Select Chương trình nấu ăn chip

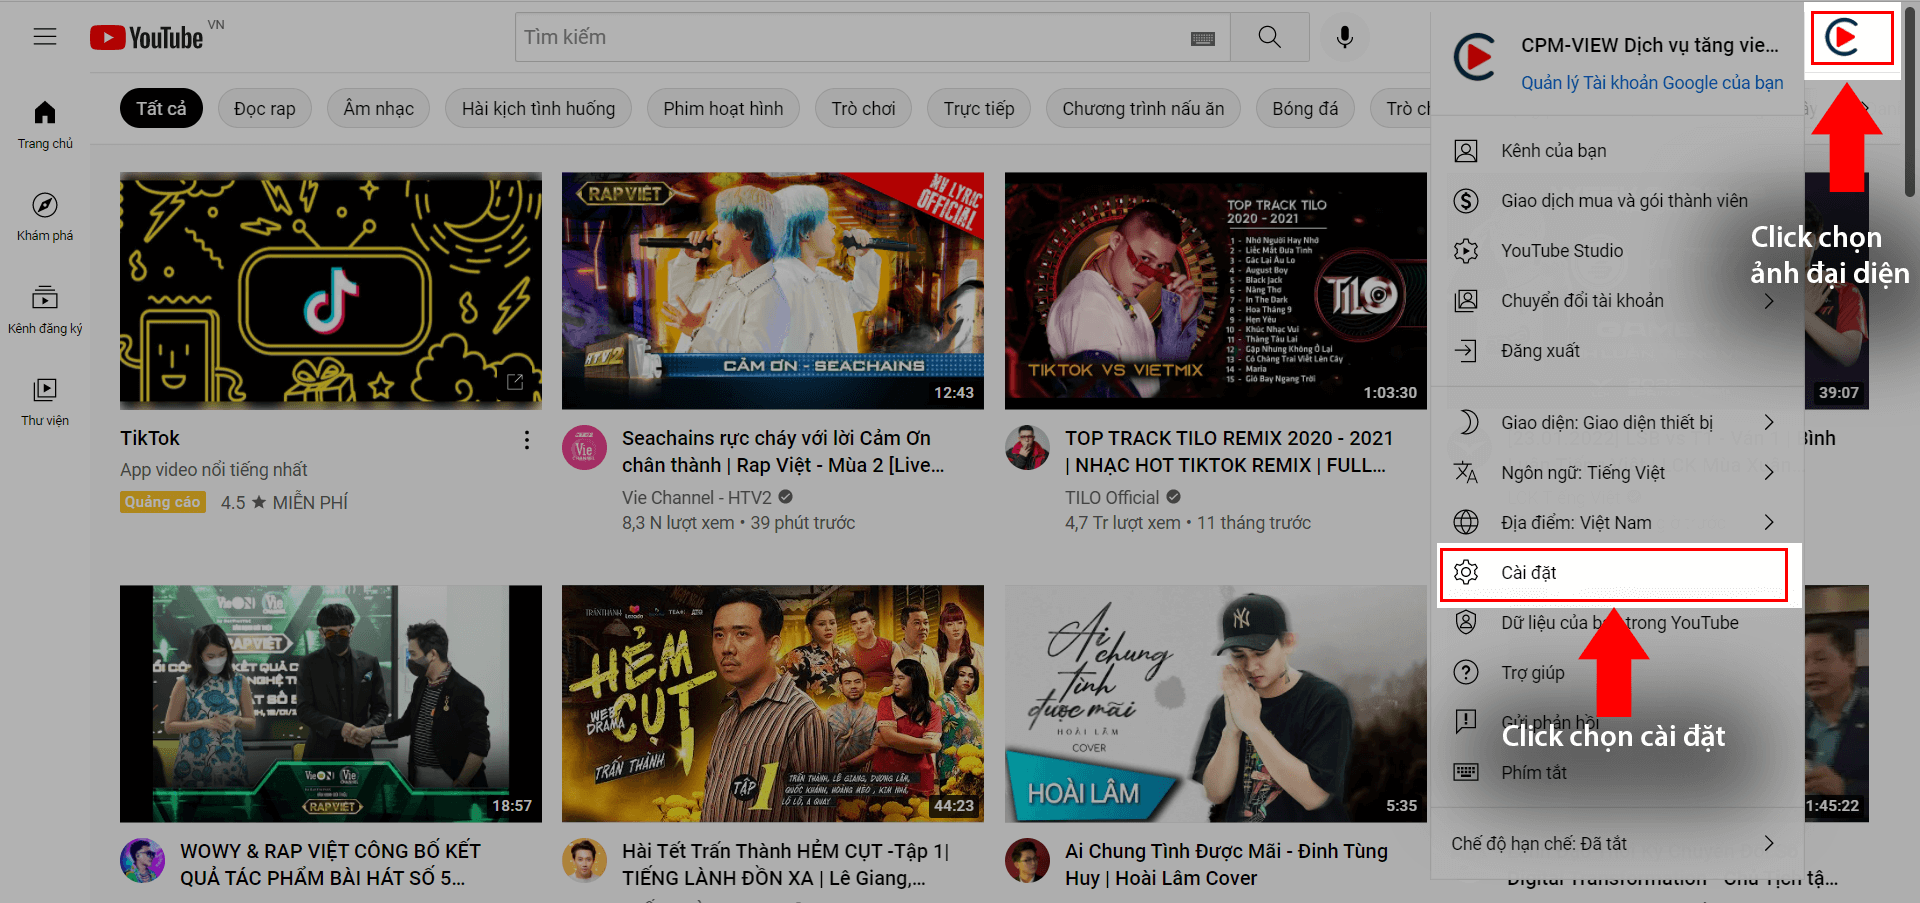click(1143, 109)
